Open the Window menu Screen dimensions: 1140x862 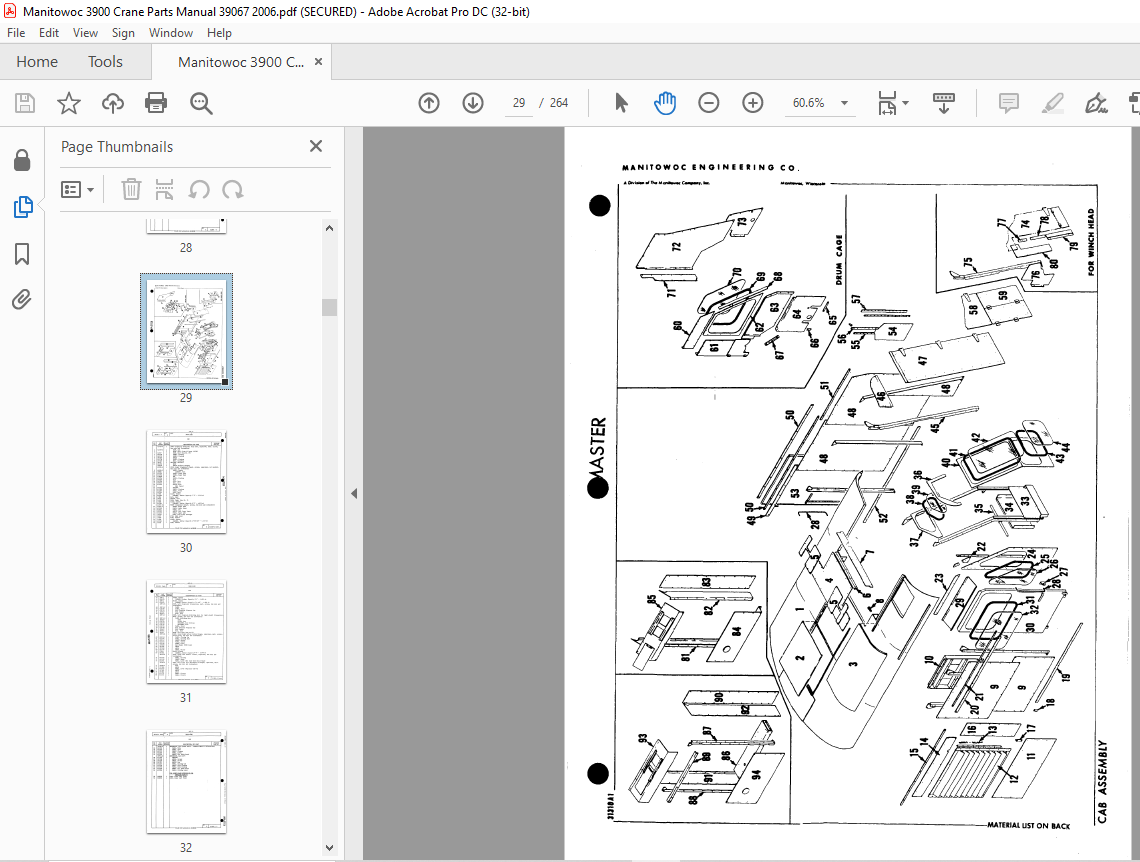point(171,33)
